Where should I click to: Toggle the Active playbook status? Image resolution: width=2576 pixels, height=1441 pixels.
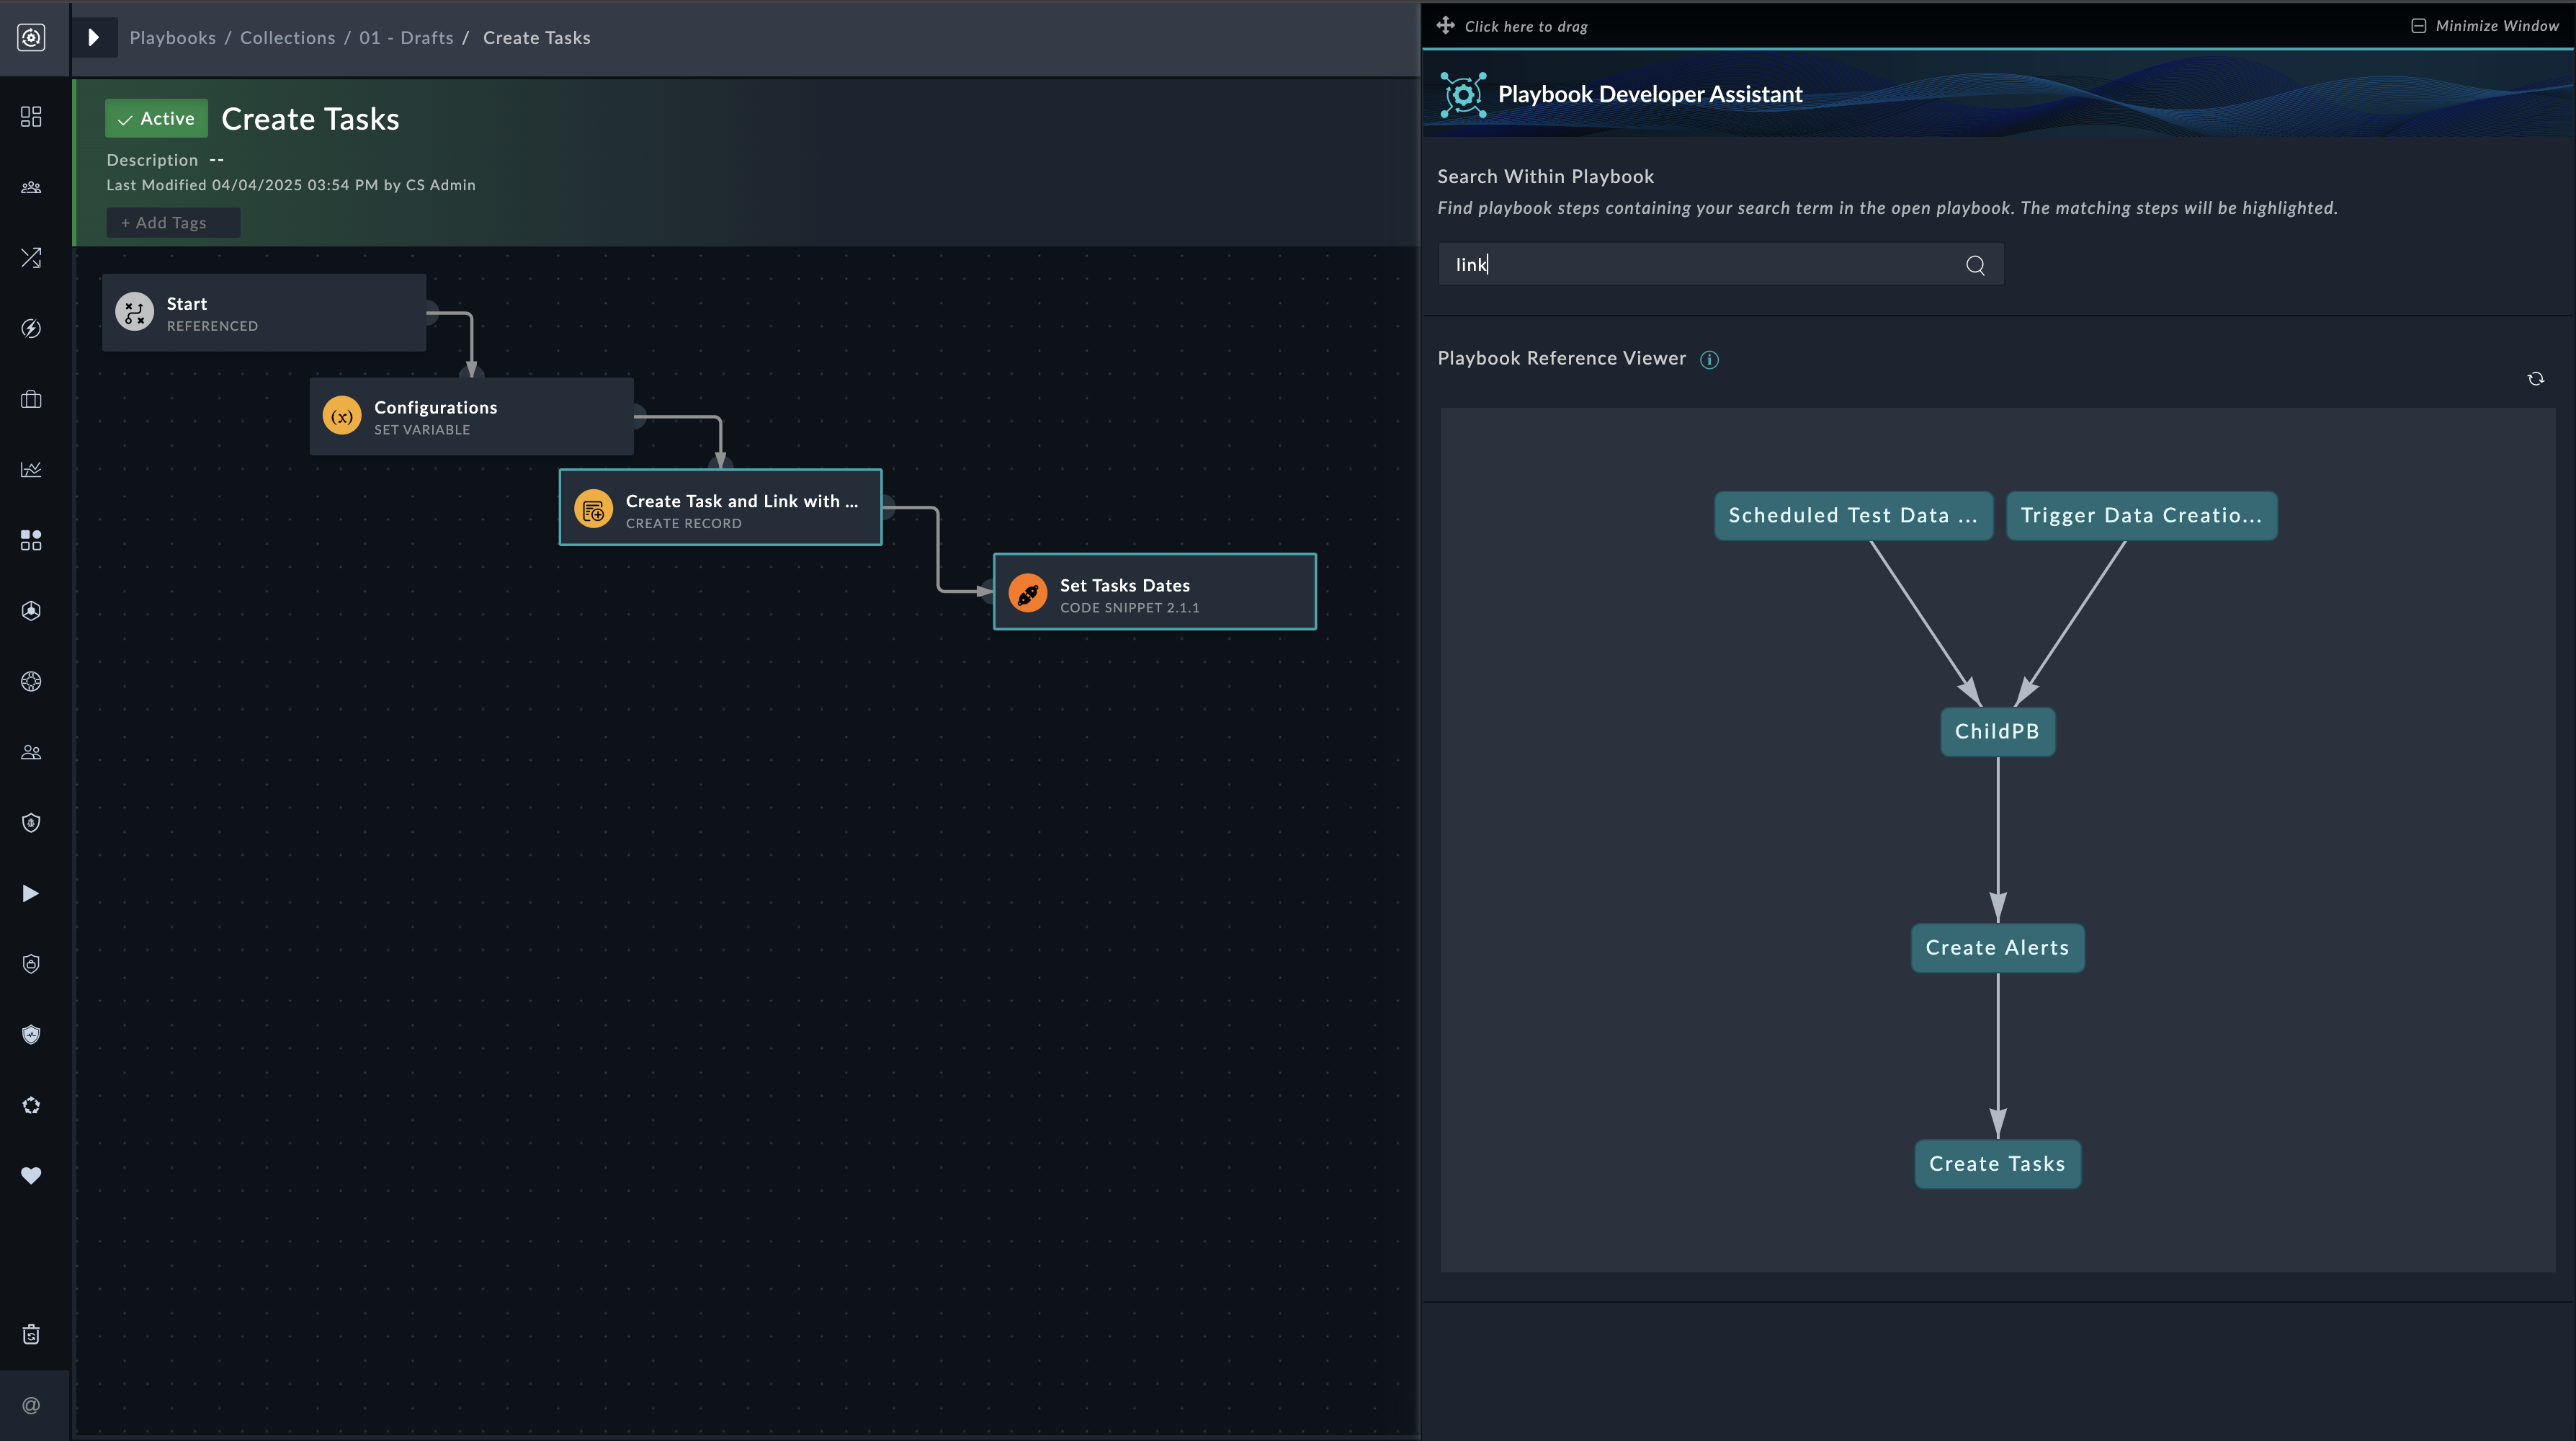click(156, 118)
